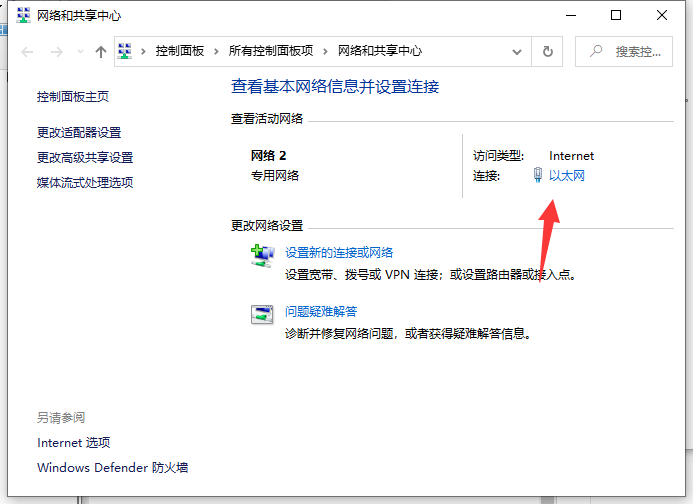Click the forward navigation arrow
The height and width of the screenshot is (504, 693).
(x=57, y=52)
